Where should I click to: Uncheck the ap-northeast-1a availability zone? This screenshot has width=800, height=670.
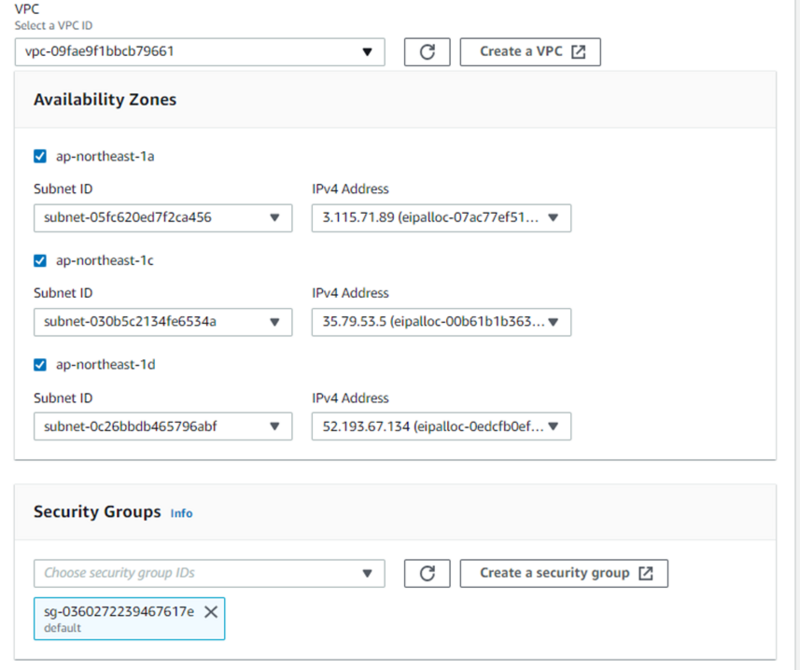point(40,156)
